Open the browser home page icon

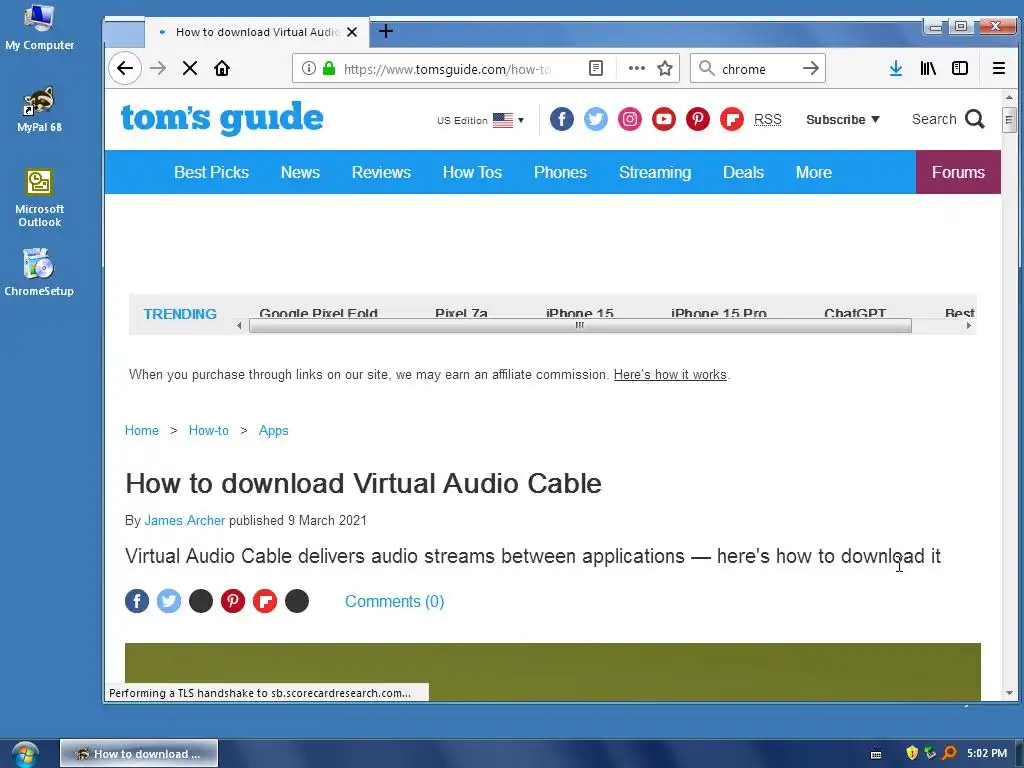(x=222, y=69)
